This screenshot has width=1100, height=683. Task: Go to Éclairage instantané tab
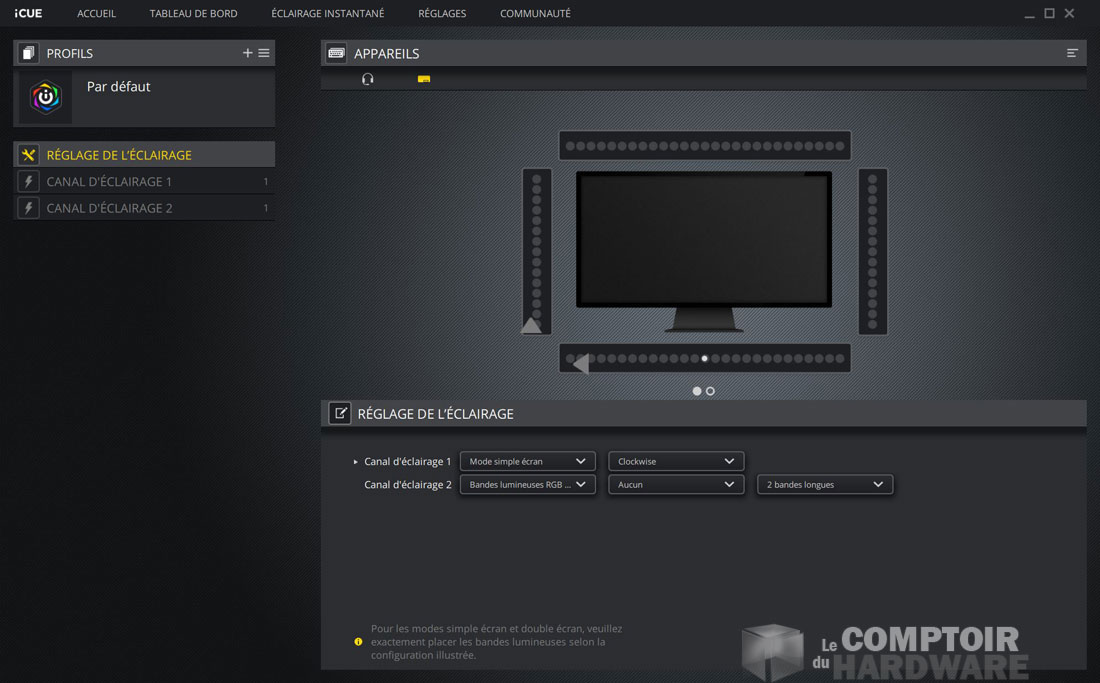[x=327, y=14]
